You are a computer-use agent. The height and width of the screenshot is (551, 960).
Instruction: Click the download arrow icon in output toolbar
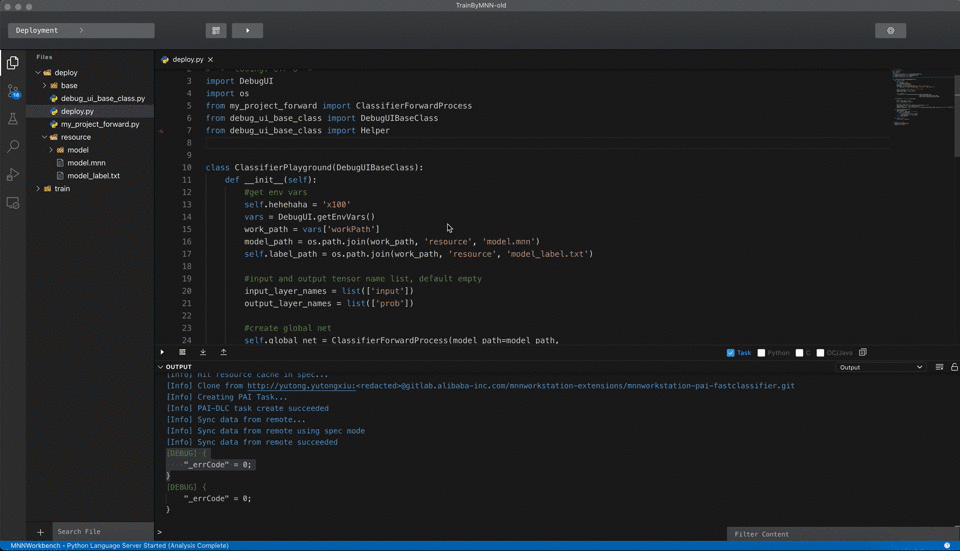203,352
